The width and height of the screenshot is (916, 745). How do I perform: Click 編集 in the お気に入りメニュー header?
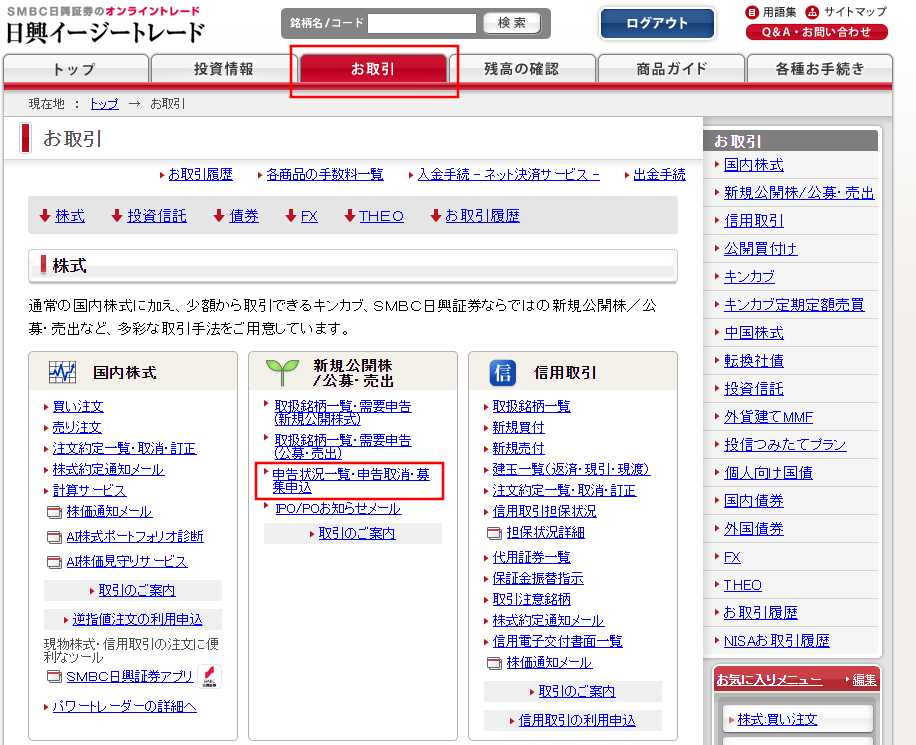[863, 680]
